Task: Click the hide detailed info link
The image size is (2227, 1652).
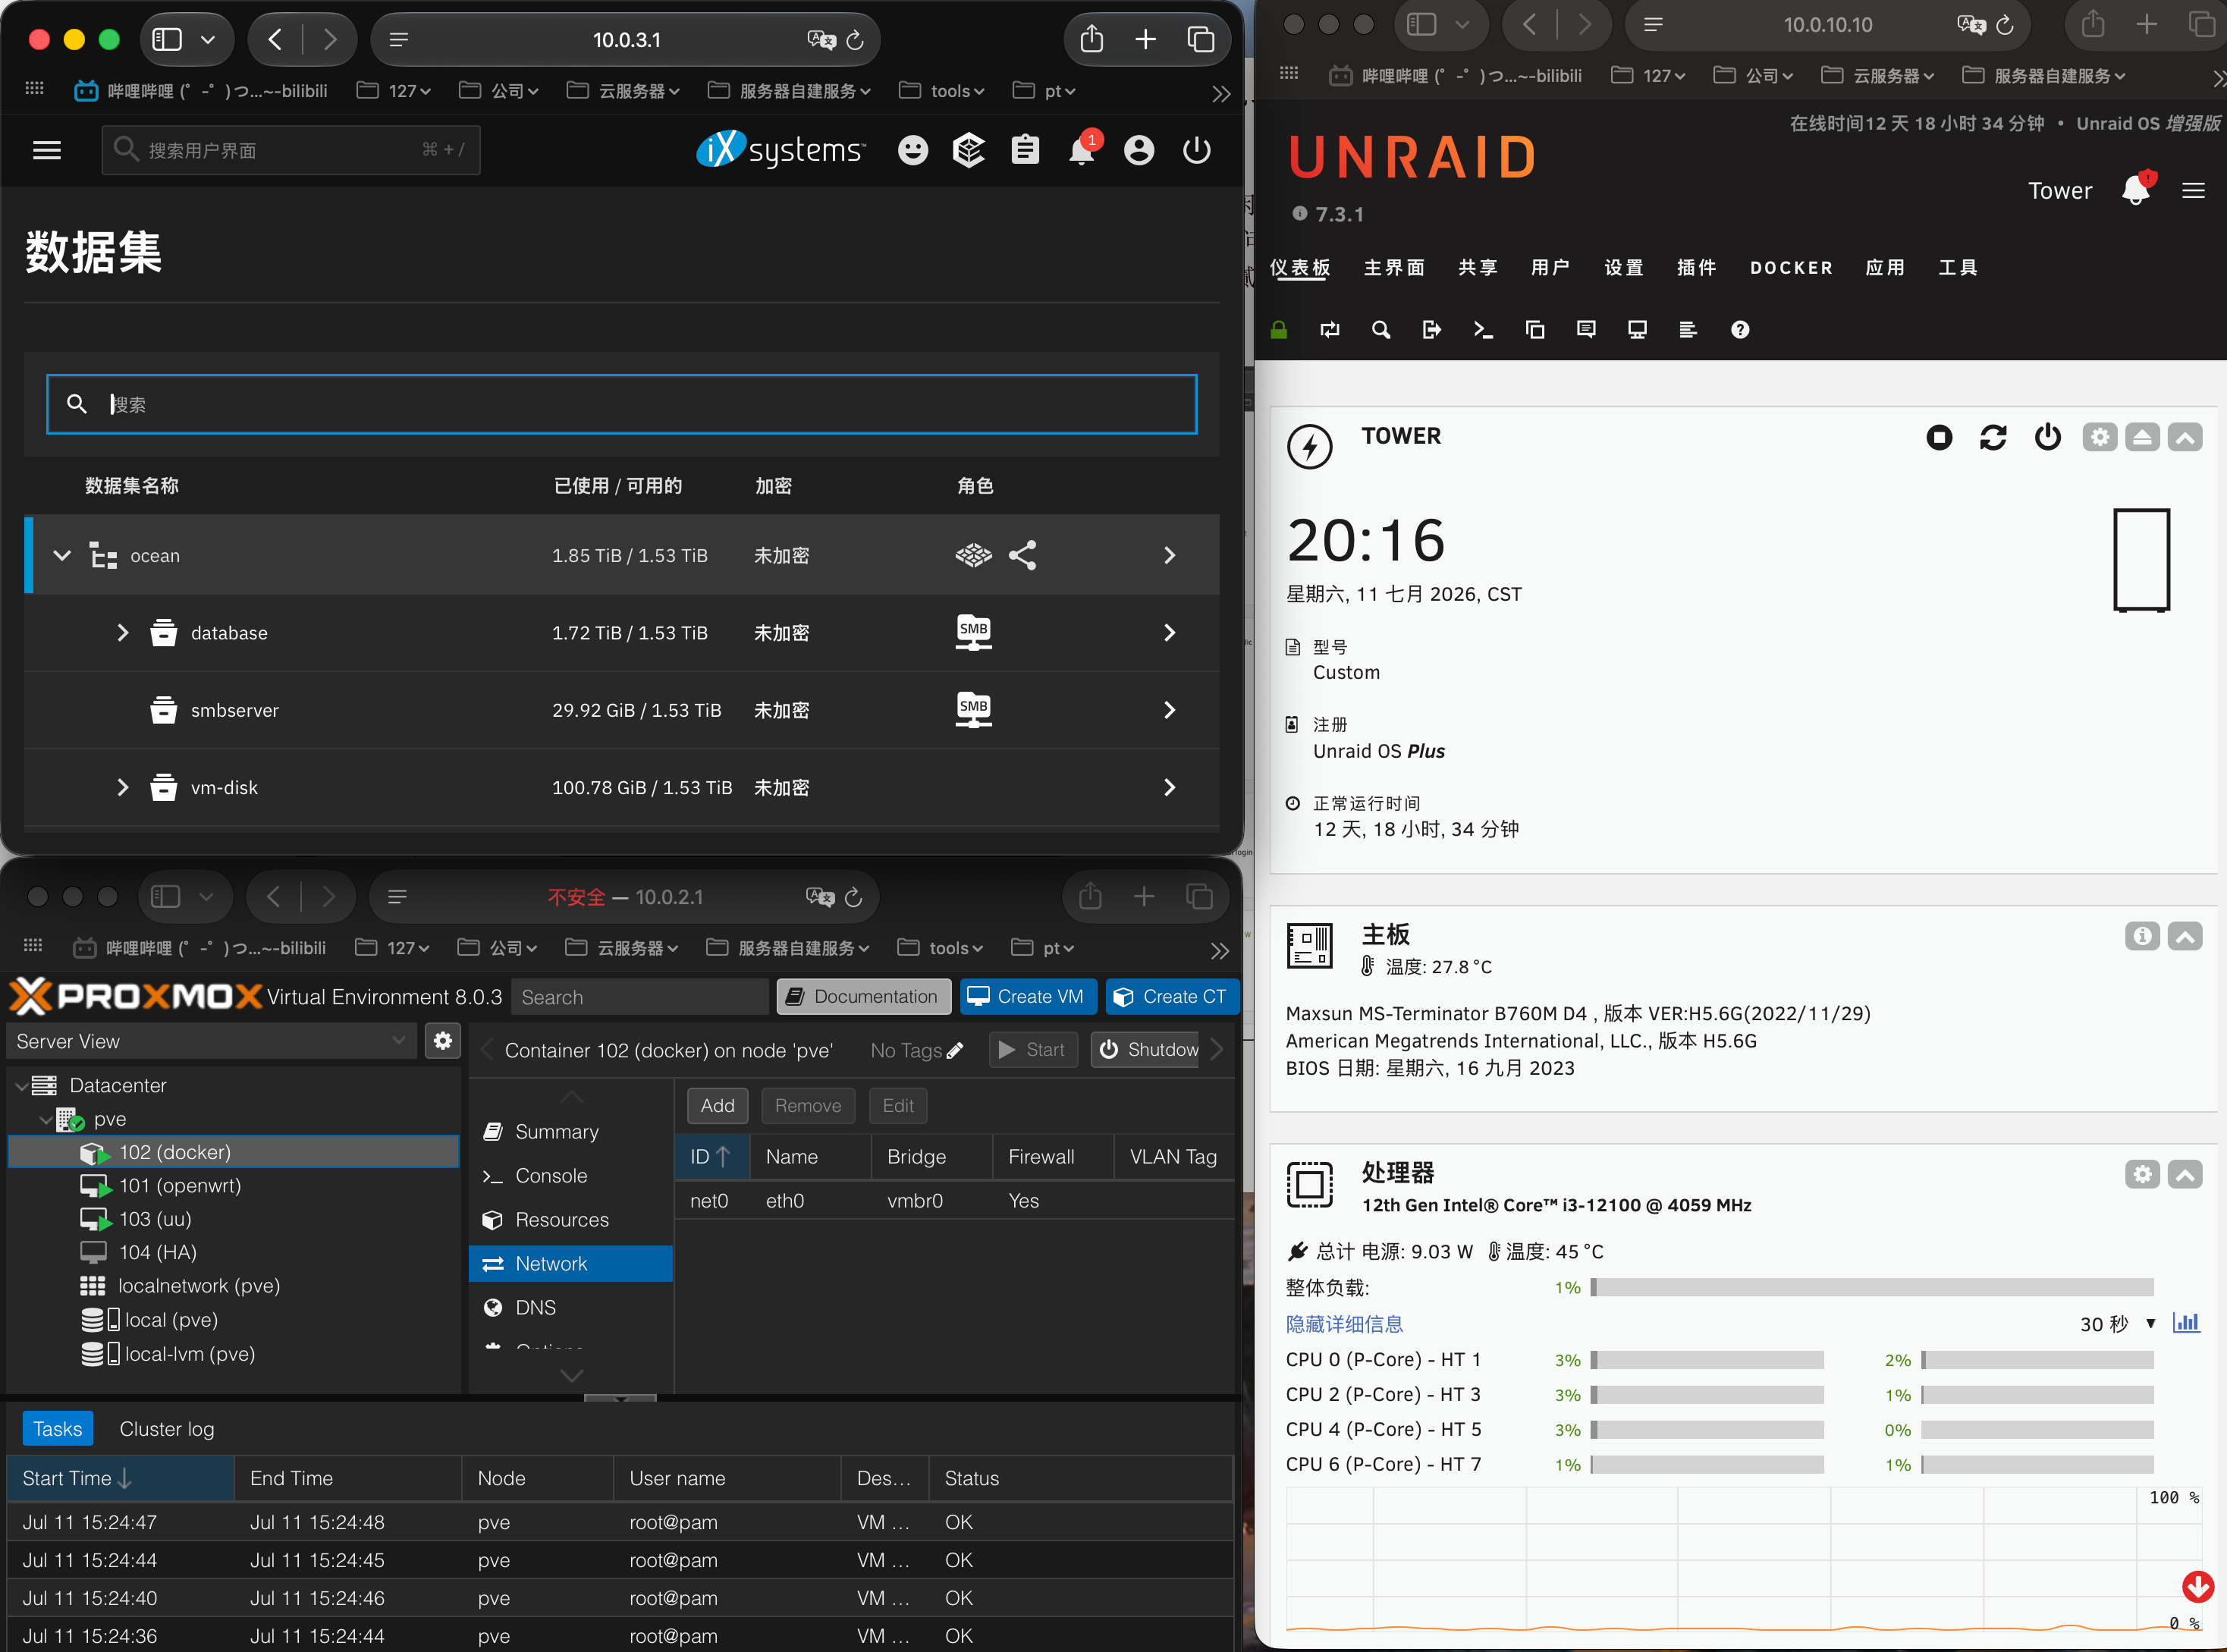Action: click(x=1344, y=1324)
